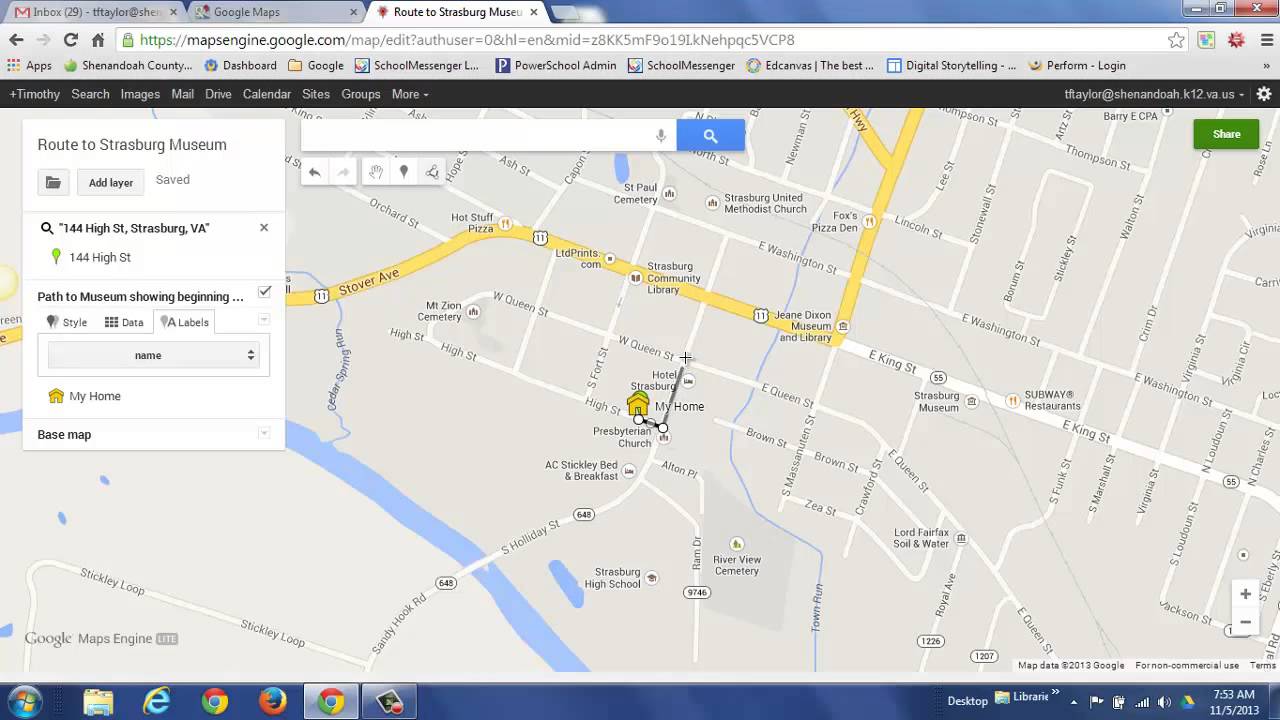Open the Chrome menu hamburger icon

1265,40
